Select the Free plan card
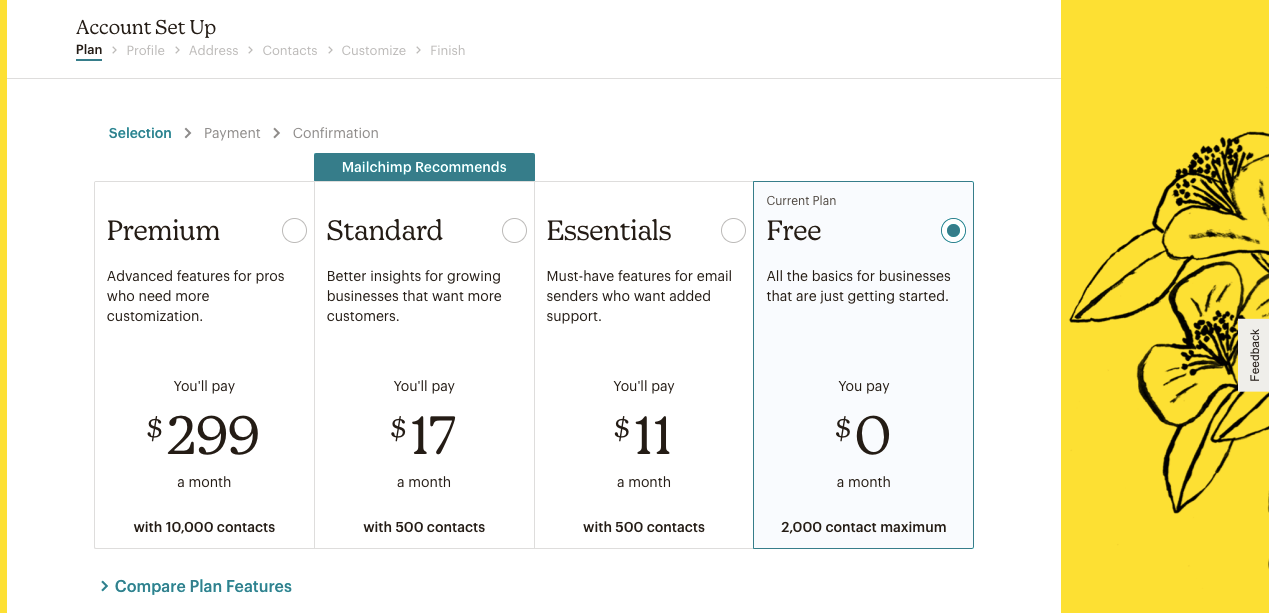Viewport: 1269px width, 613px height. click(x=863, y=365)
